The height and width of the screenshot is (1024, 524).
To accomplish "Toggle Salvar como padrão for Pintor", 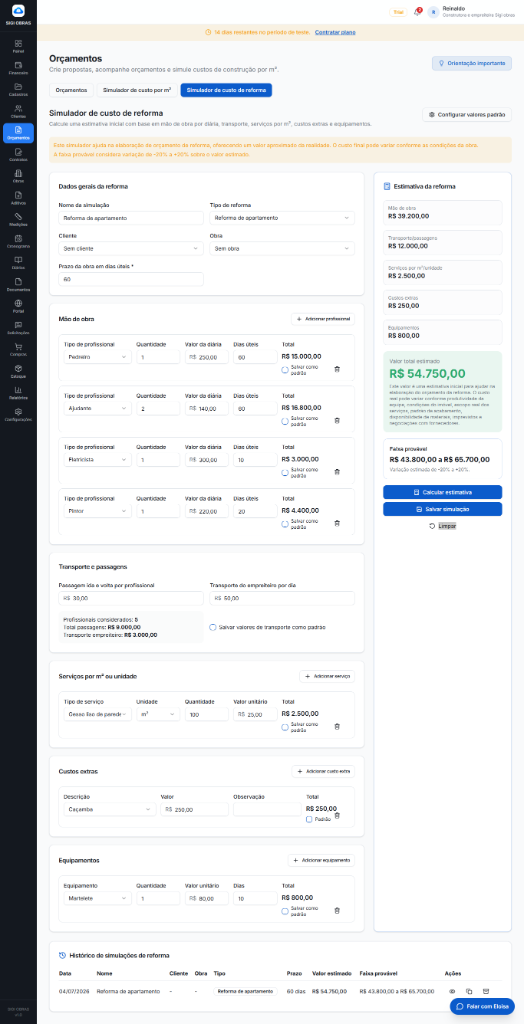I will click(285, 524).
